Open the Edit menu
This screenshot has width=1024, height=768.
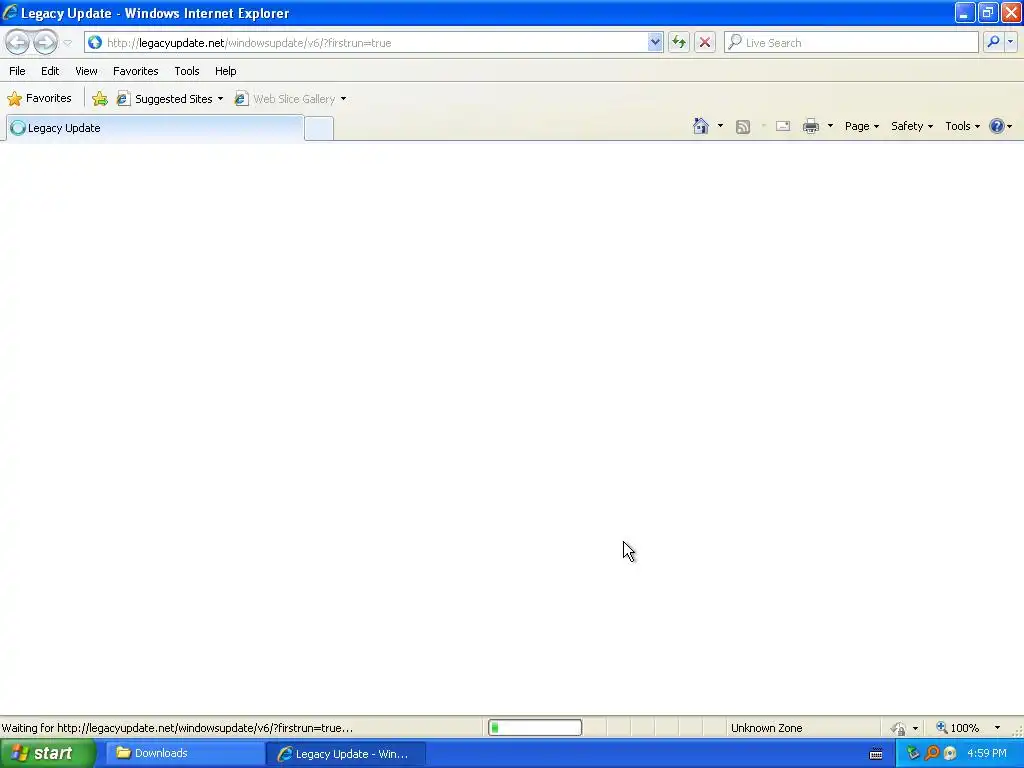point(50,71)
